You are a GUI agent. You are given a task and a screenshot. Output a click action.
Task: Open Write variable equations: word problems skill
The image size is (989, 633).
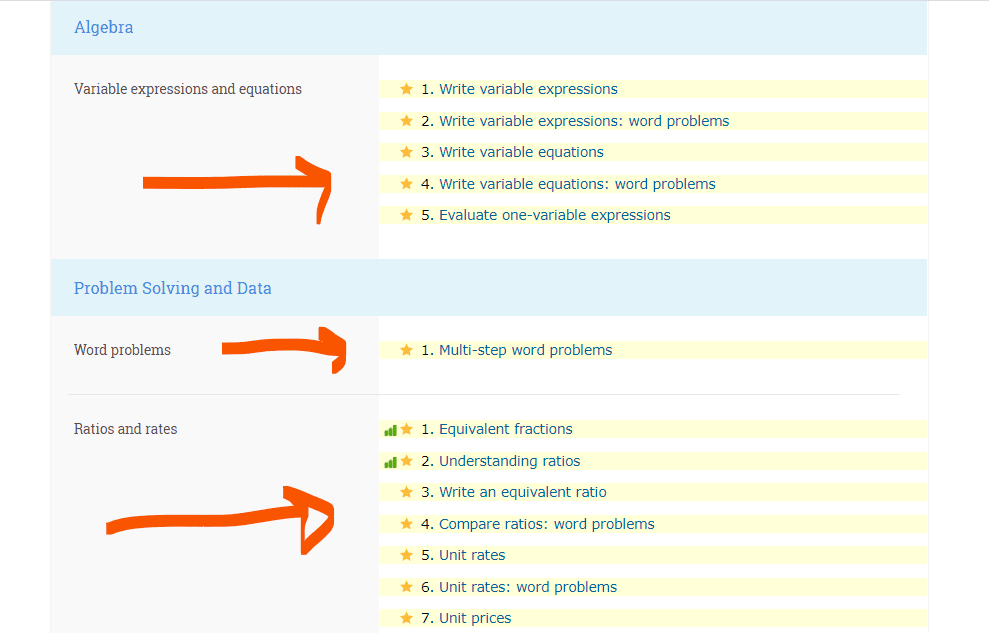(577, 184)
